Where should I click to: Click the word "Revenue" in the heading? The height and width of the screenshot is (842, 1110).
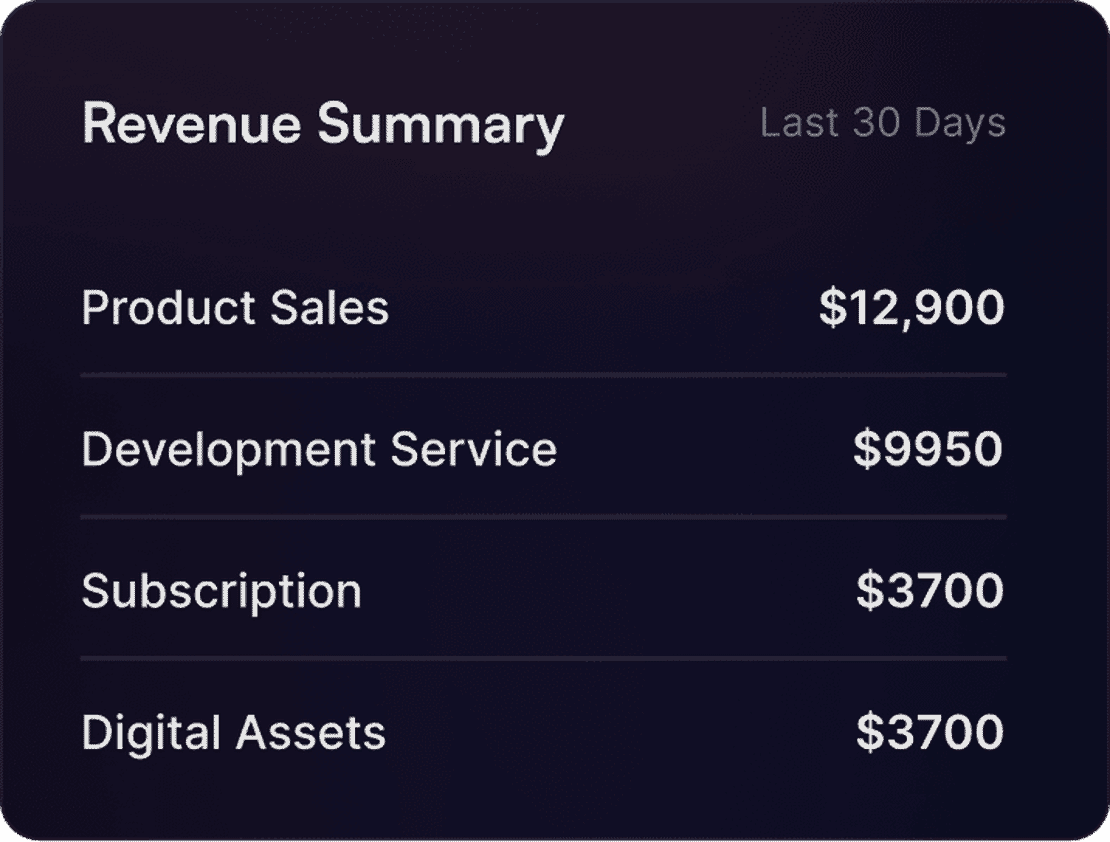coord(191,125)
